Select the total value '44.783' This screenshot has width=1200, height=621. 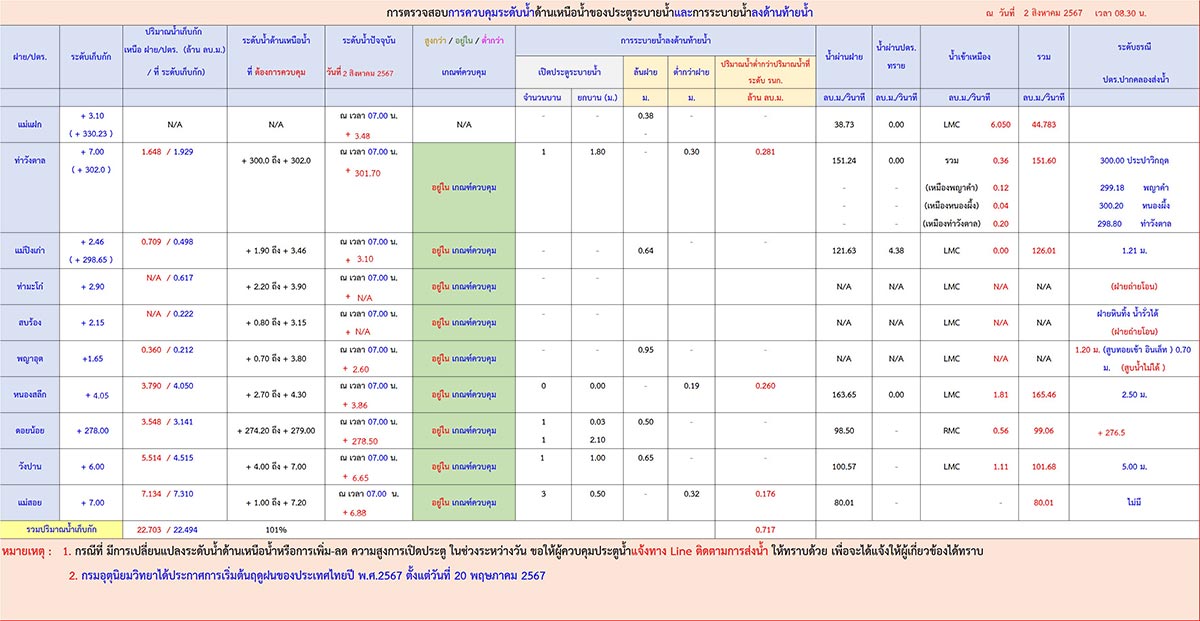[1044, 124]
